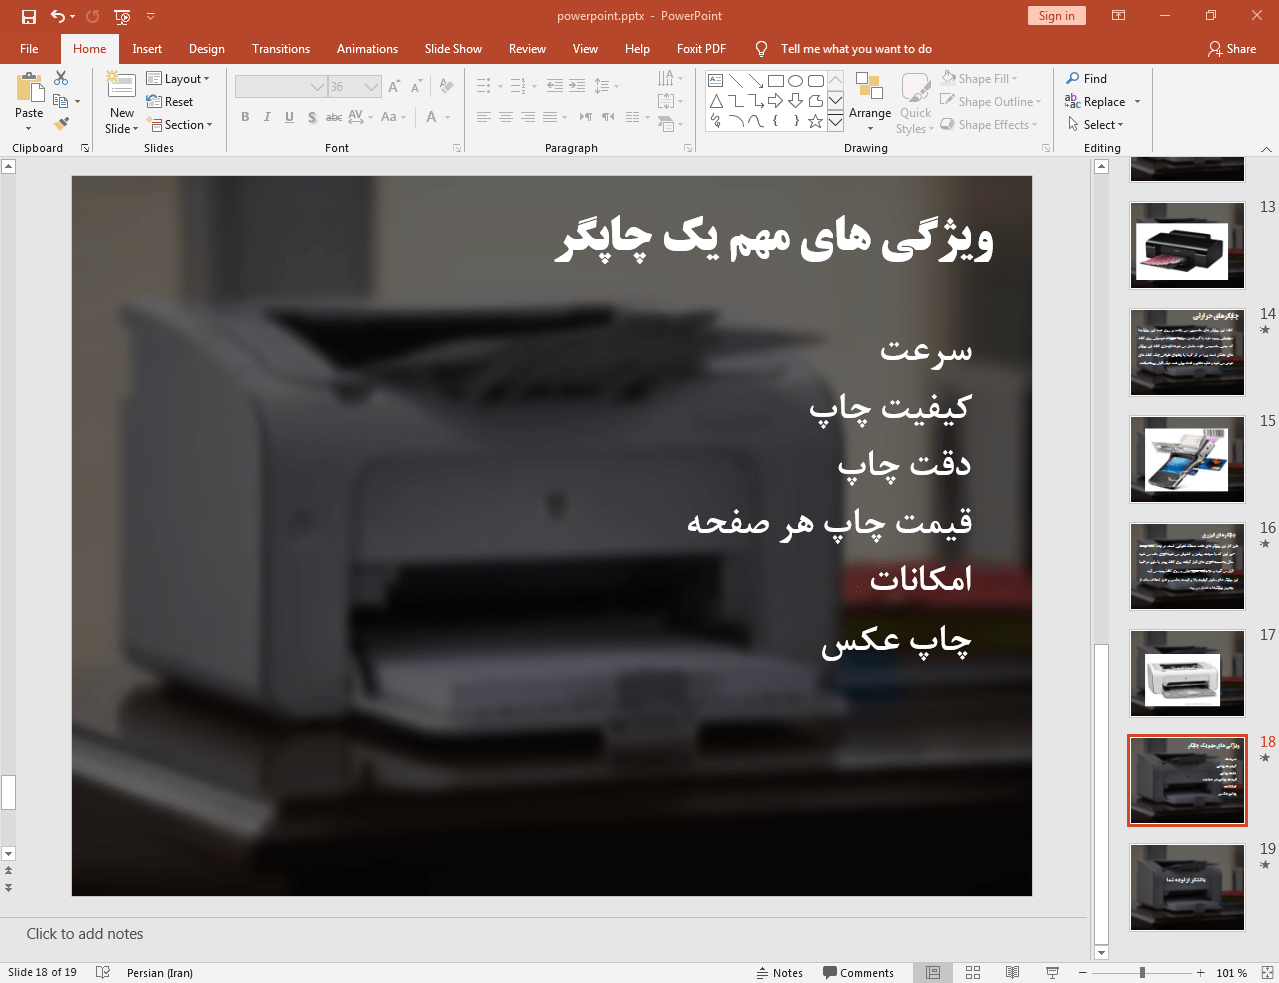Toggle the Notes pane
Image resolution: width=1279 pixels, height=983 pixels.
(x=780, y=972)
